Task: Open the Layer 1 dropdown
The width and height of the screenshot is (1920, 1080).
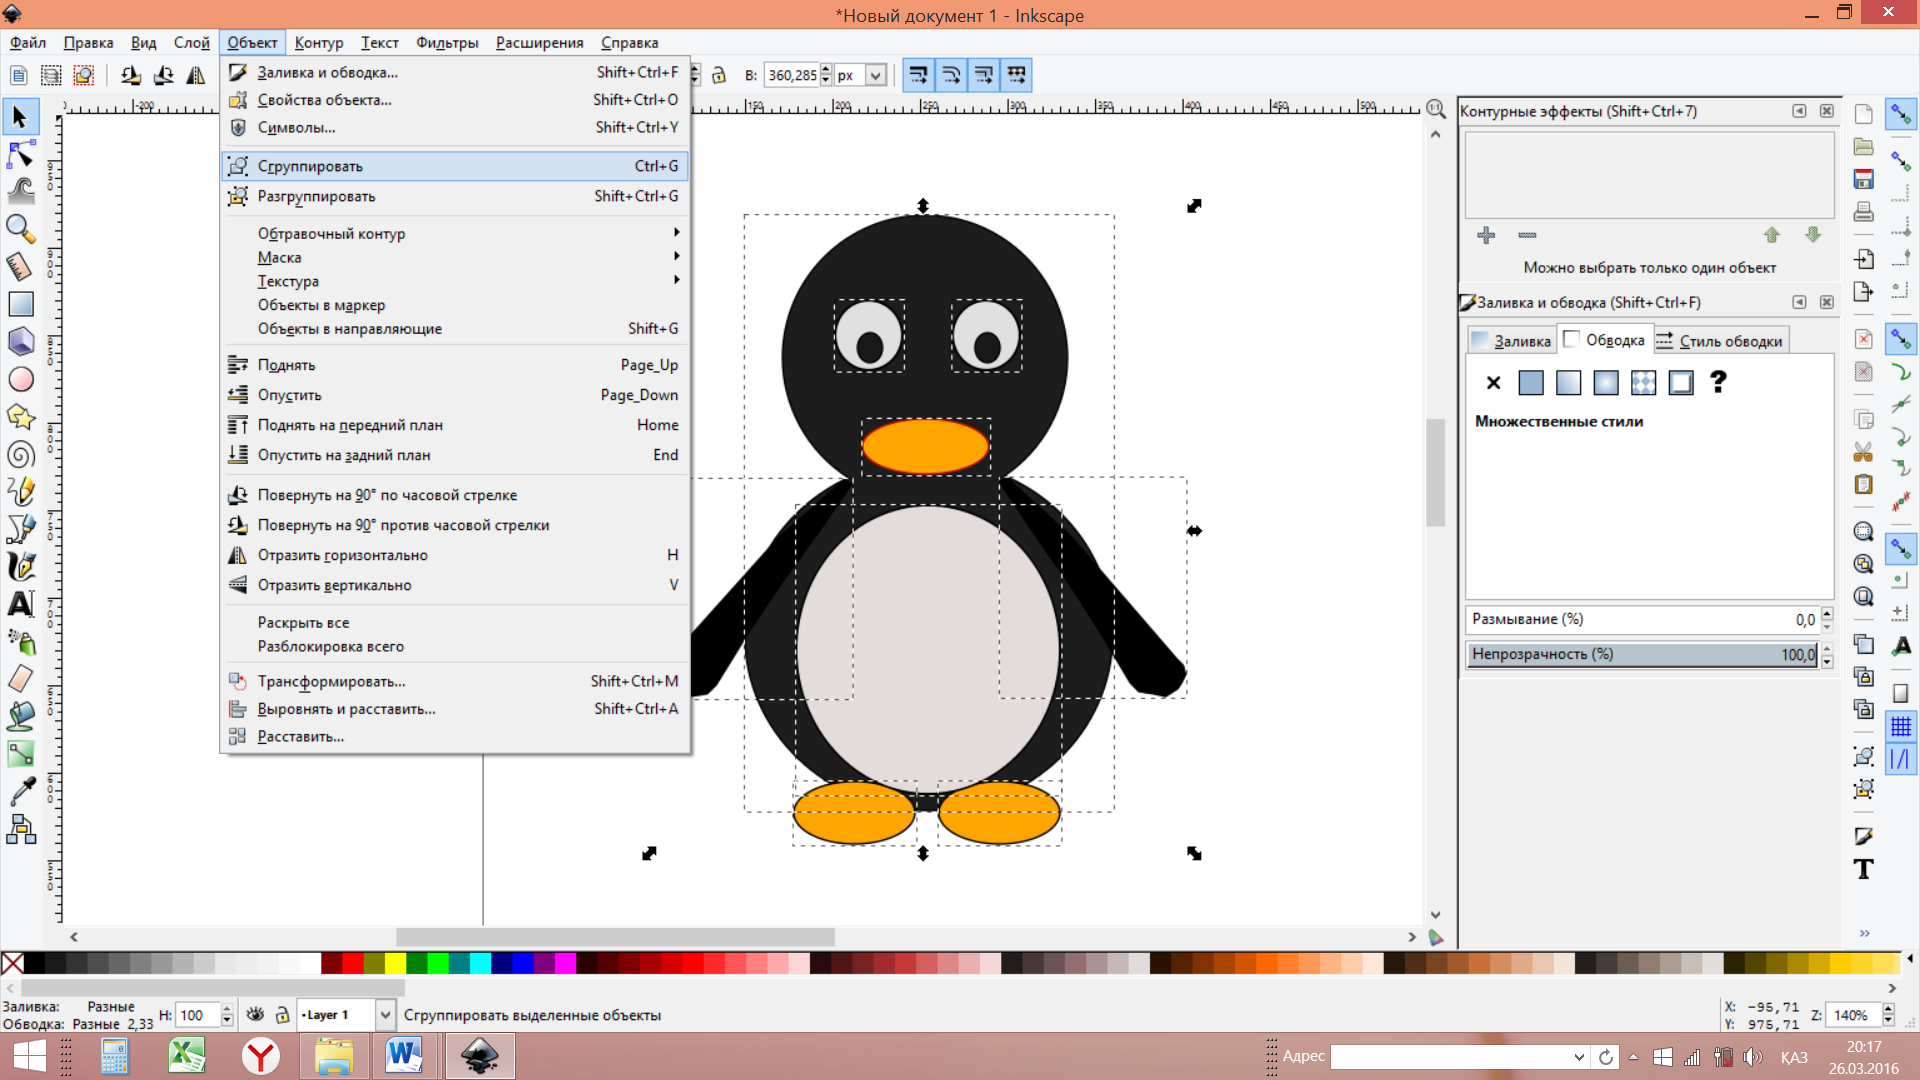Action: pyautogui.click(x=384, y=1015)
